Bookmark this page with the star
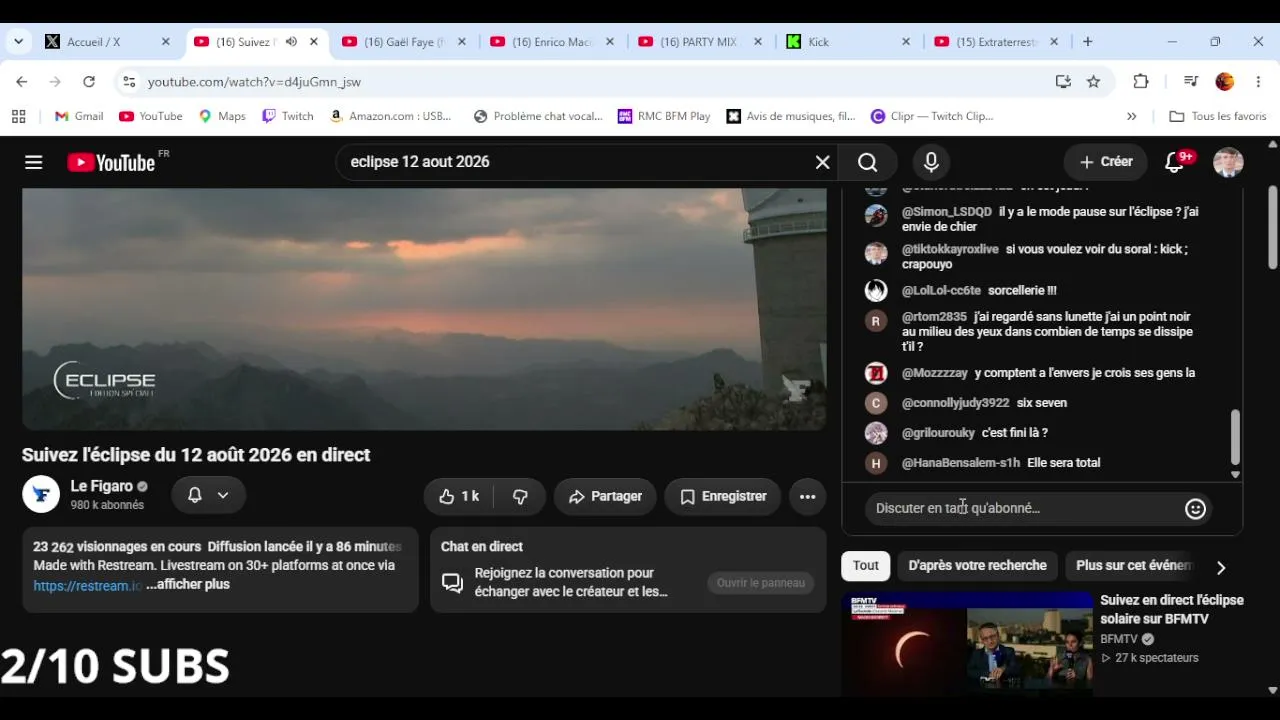This screenshot has width=1280, height=720. click(1094, 82)
